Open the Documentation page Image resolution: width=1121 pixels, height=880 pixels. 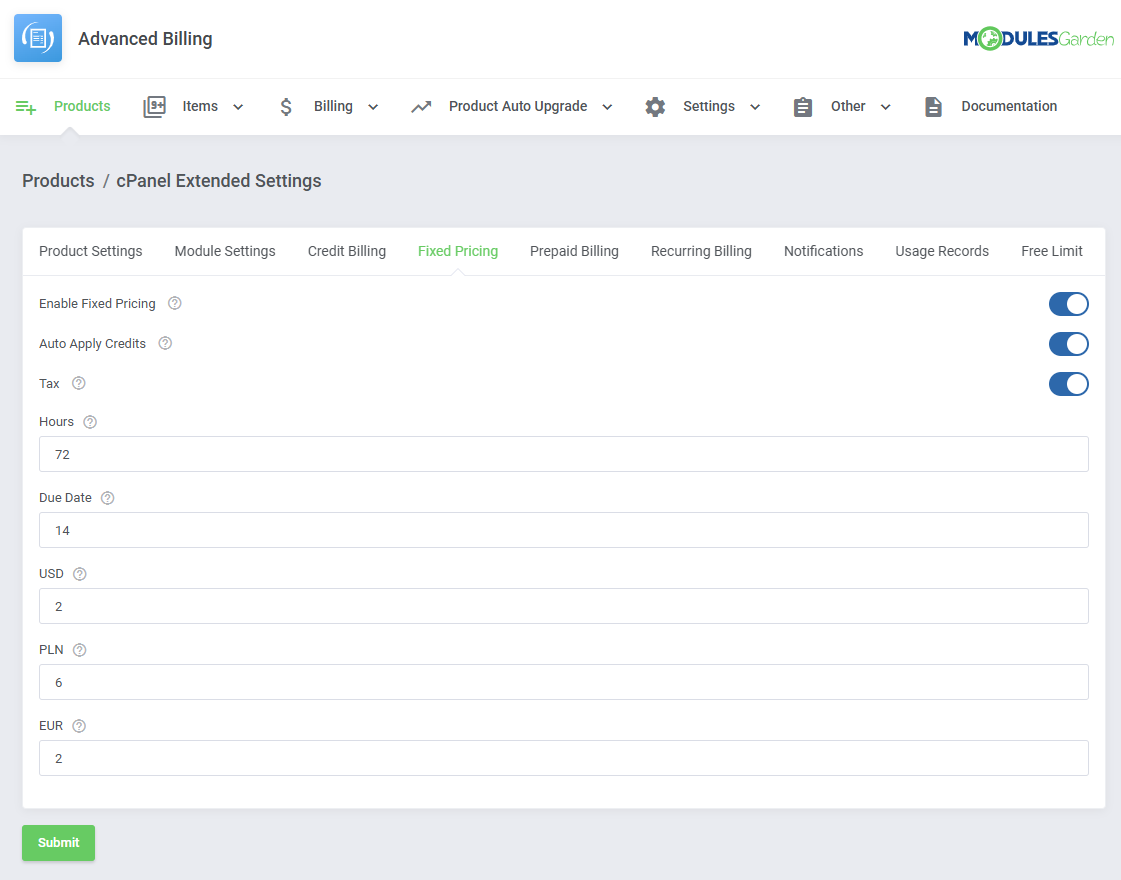pos(1009,106)
